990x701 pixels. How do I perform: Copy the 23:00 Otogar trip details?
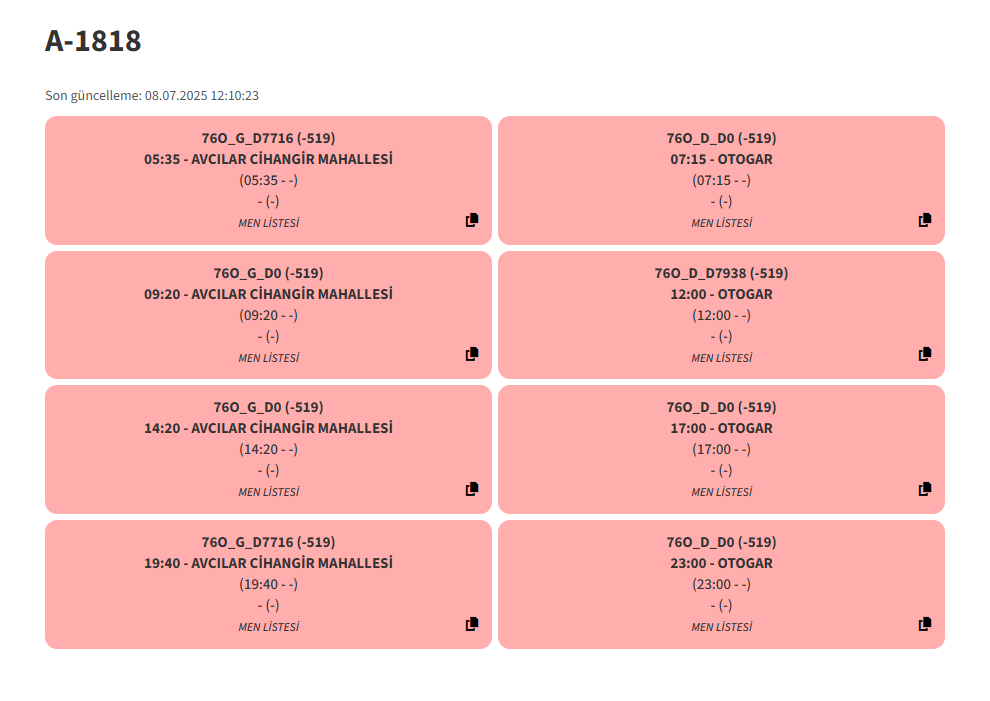924,624
